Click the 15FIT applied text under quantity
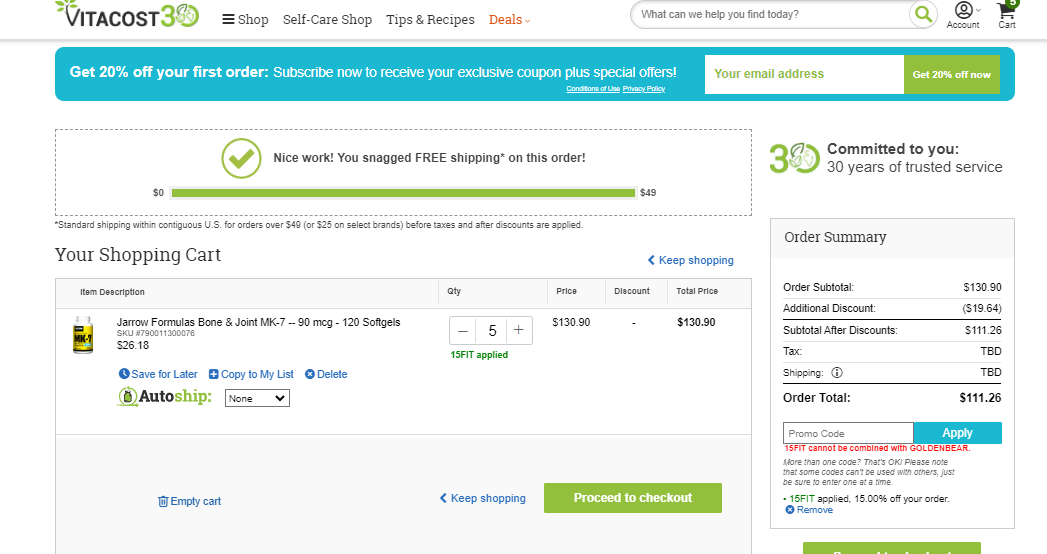 click(479, 355)
